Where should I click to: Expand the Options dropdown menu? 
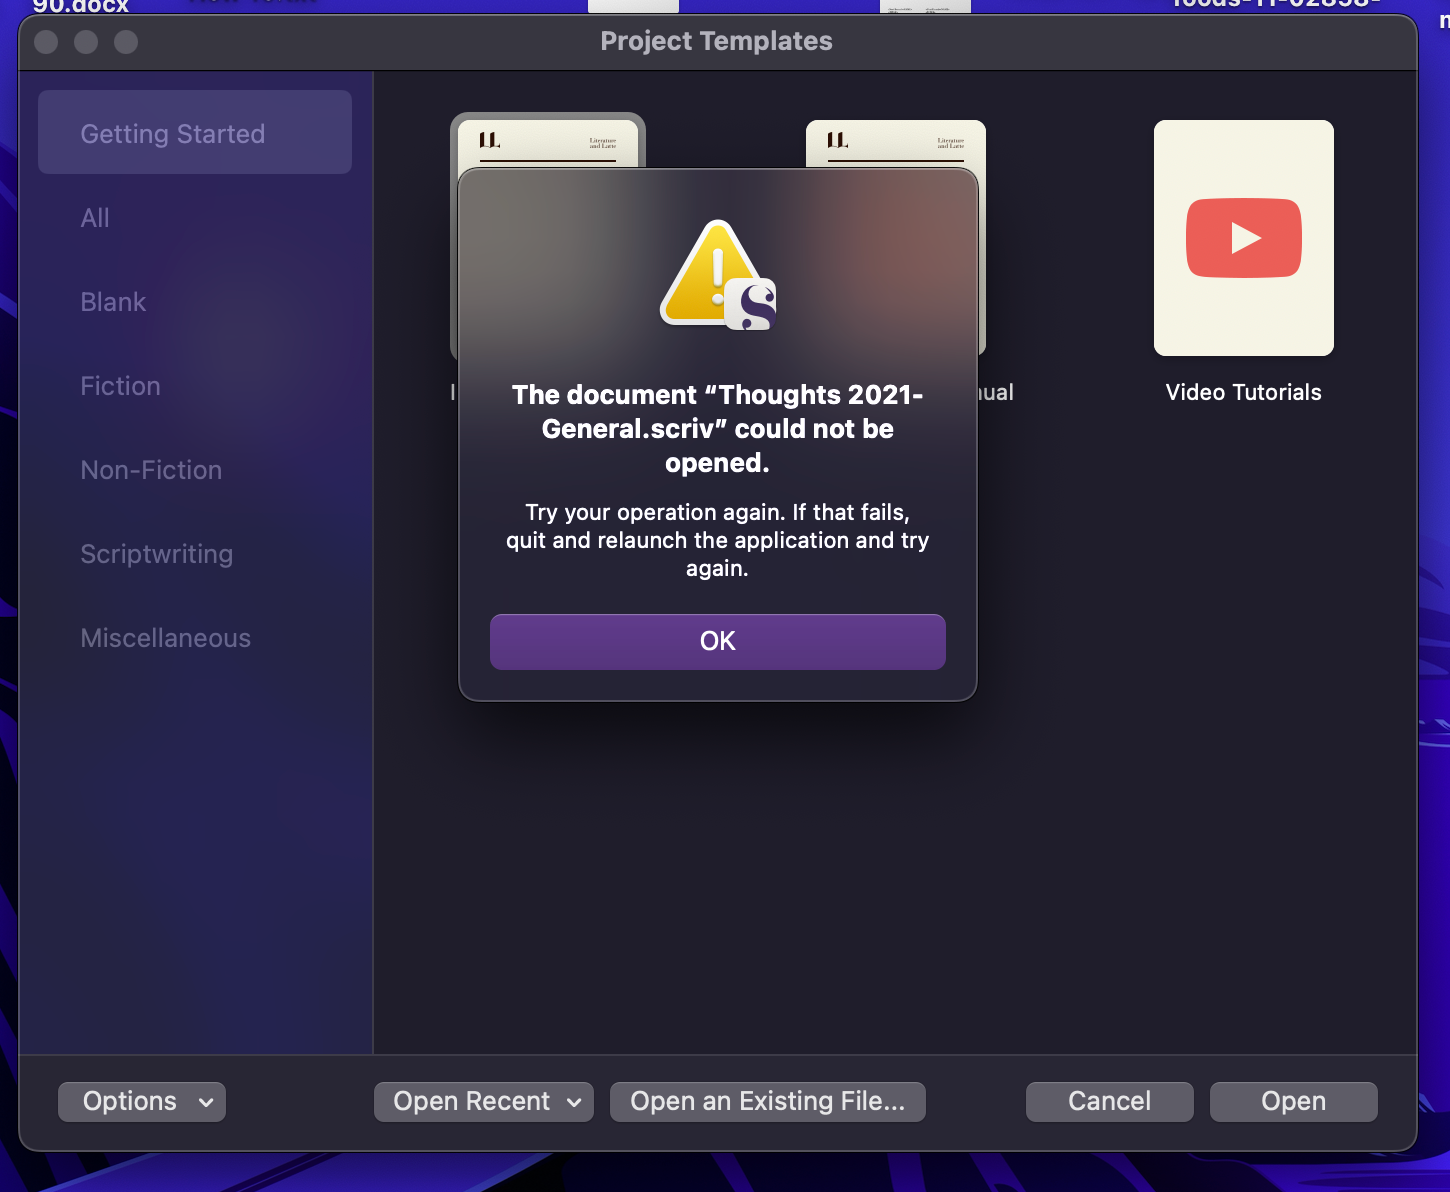point(142,1101)
